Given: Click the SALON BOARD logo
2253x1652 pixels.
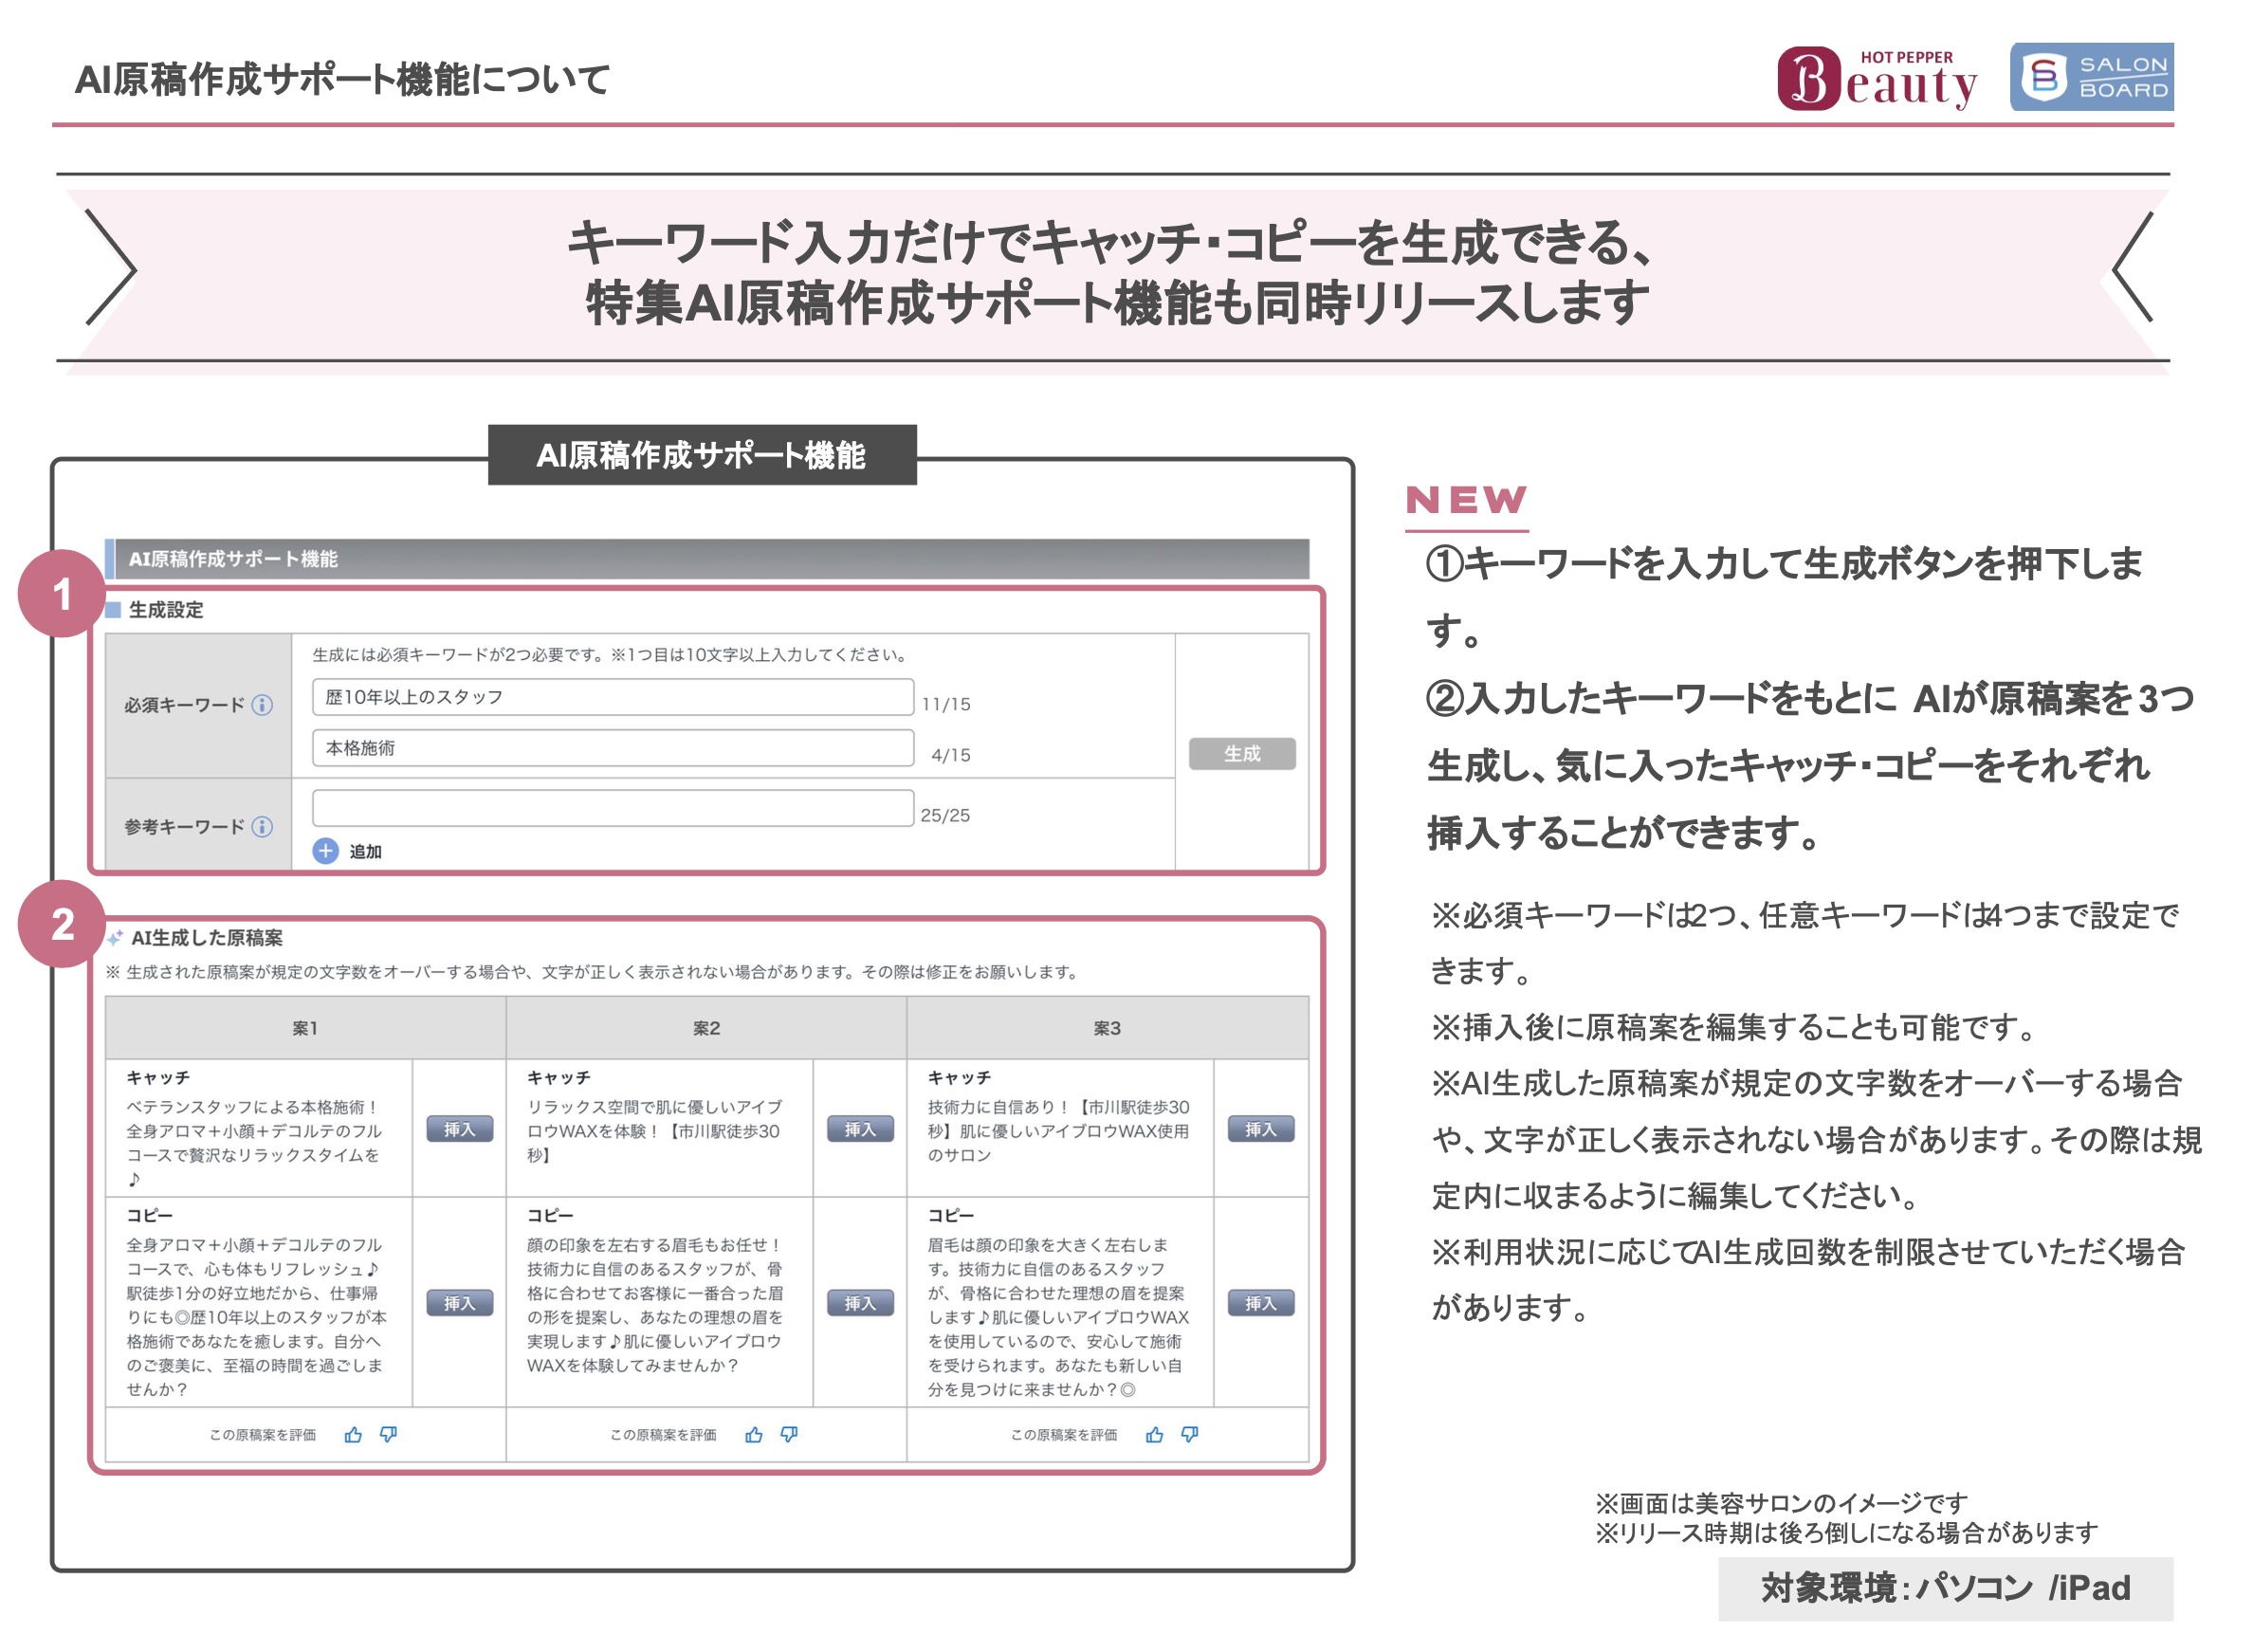Looking at the screenshot, I should coord(2090,77).
